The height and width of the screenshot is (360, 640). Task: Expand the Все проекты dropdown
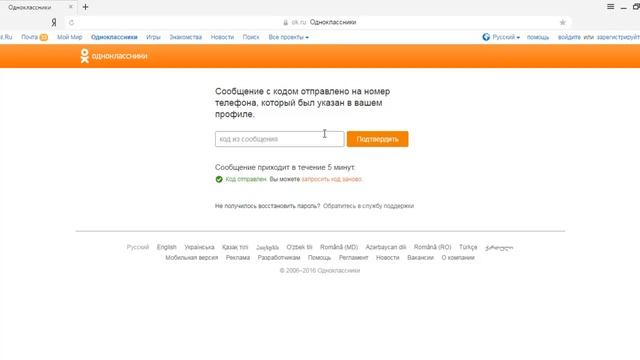click(288, 37)
